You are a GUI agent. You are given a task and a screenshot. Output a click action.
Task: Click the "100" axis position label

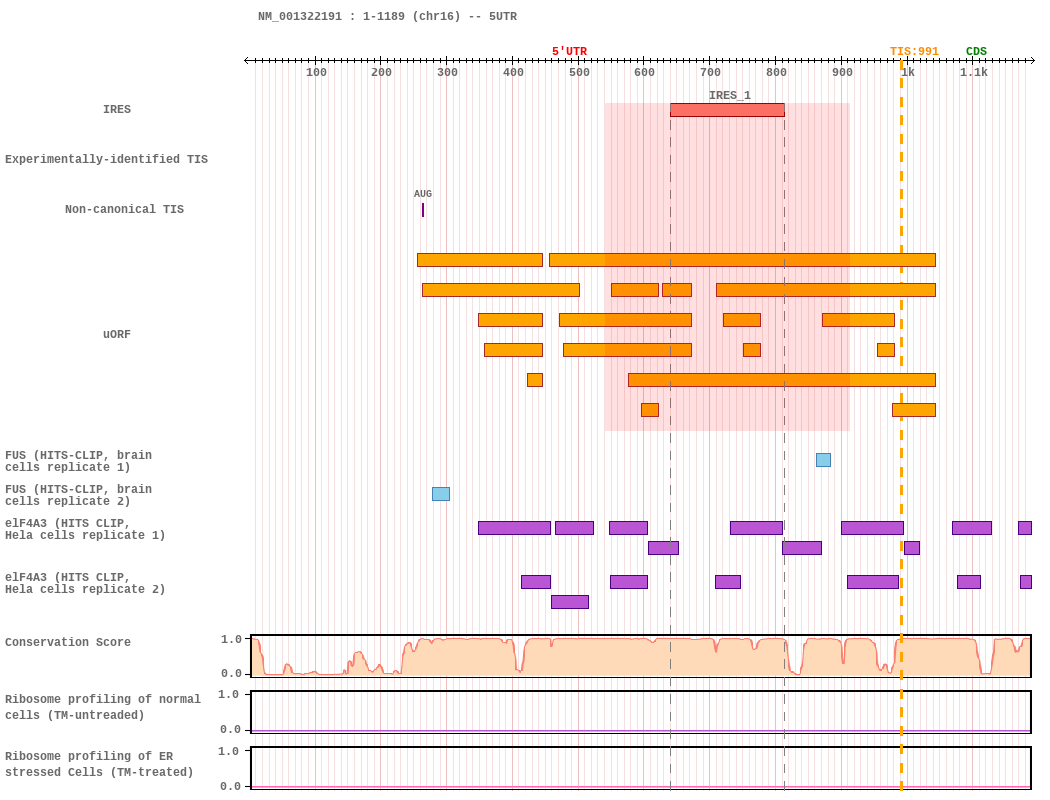[x=316, y=72]
